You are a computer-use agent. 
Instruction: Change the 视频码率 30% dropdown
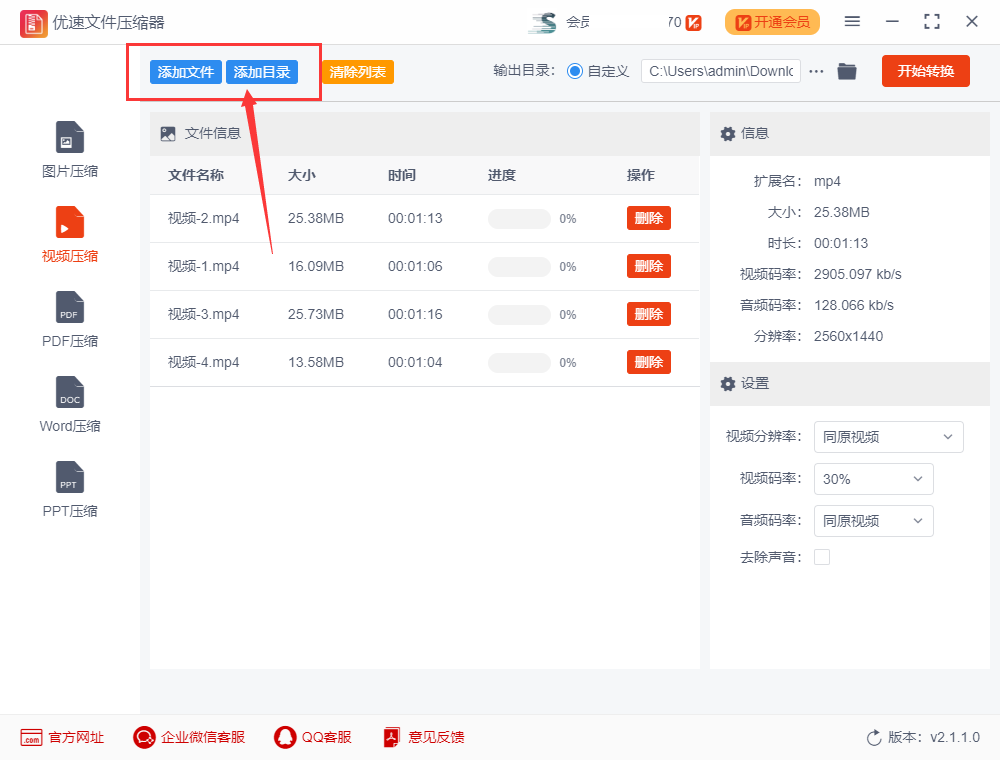(873, 479)
